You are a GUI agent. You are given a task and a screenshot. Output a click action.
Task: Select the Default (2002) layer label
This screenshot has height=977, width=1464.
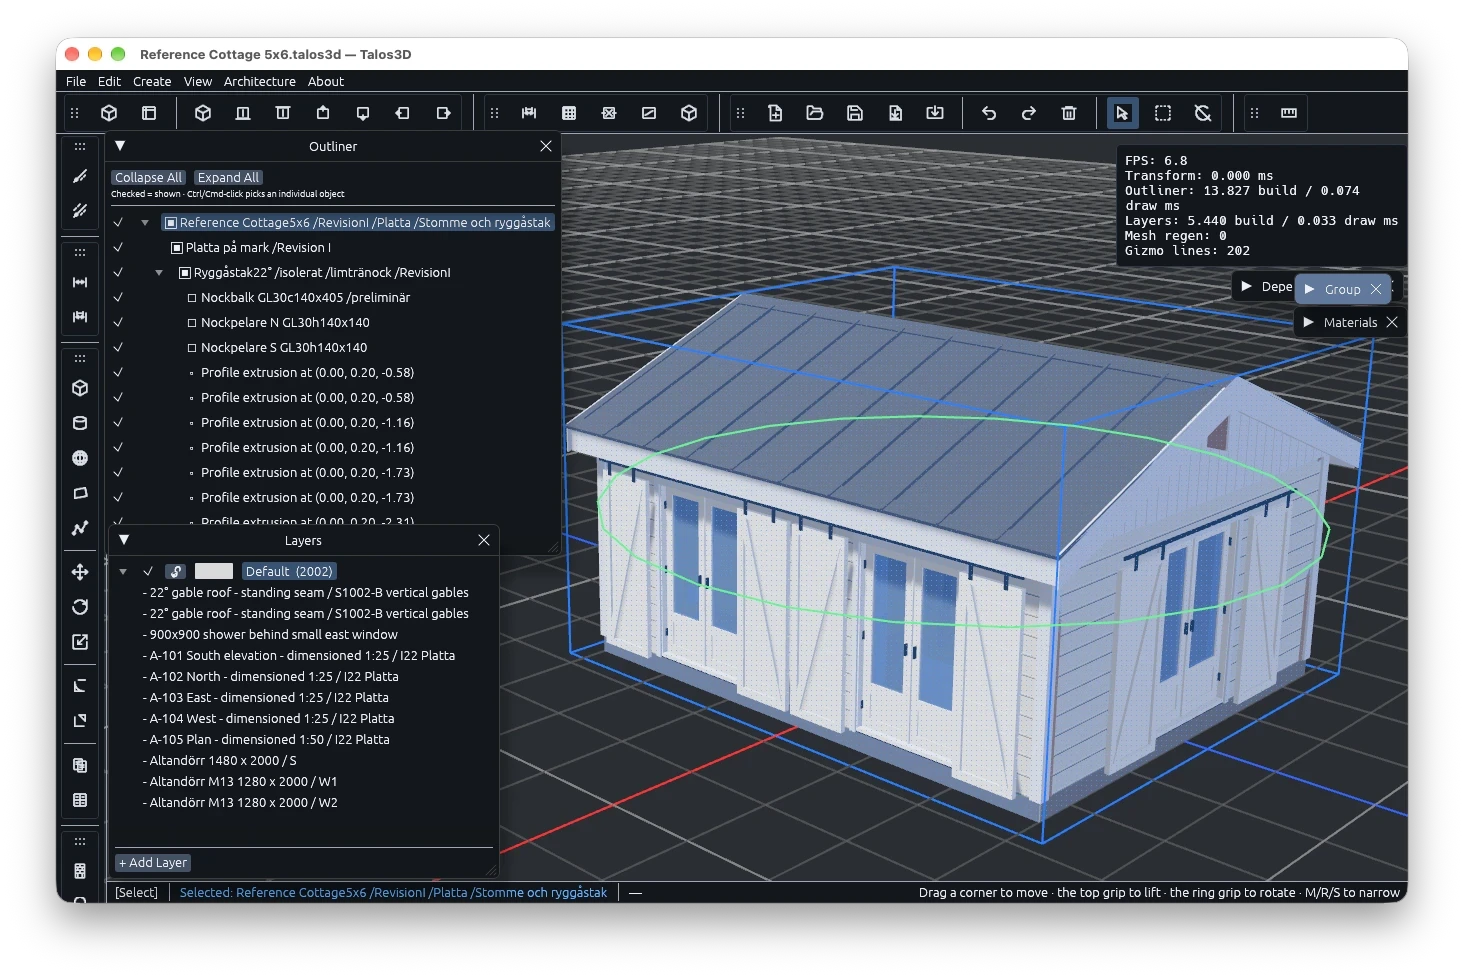(289, 571)
